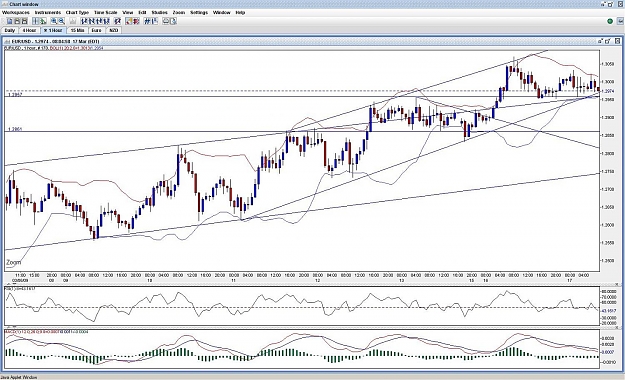This screenshot has height=380, width=625.
Task: Switch to the 15 Min chart tab
Action: [77, 30]
